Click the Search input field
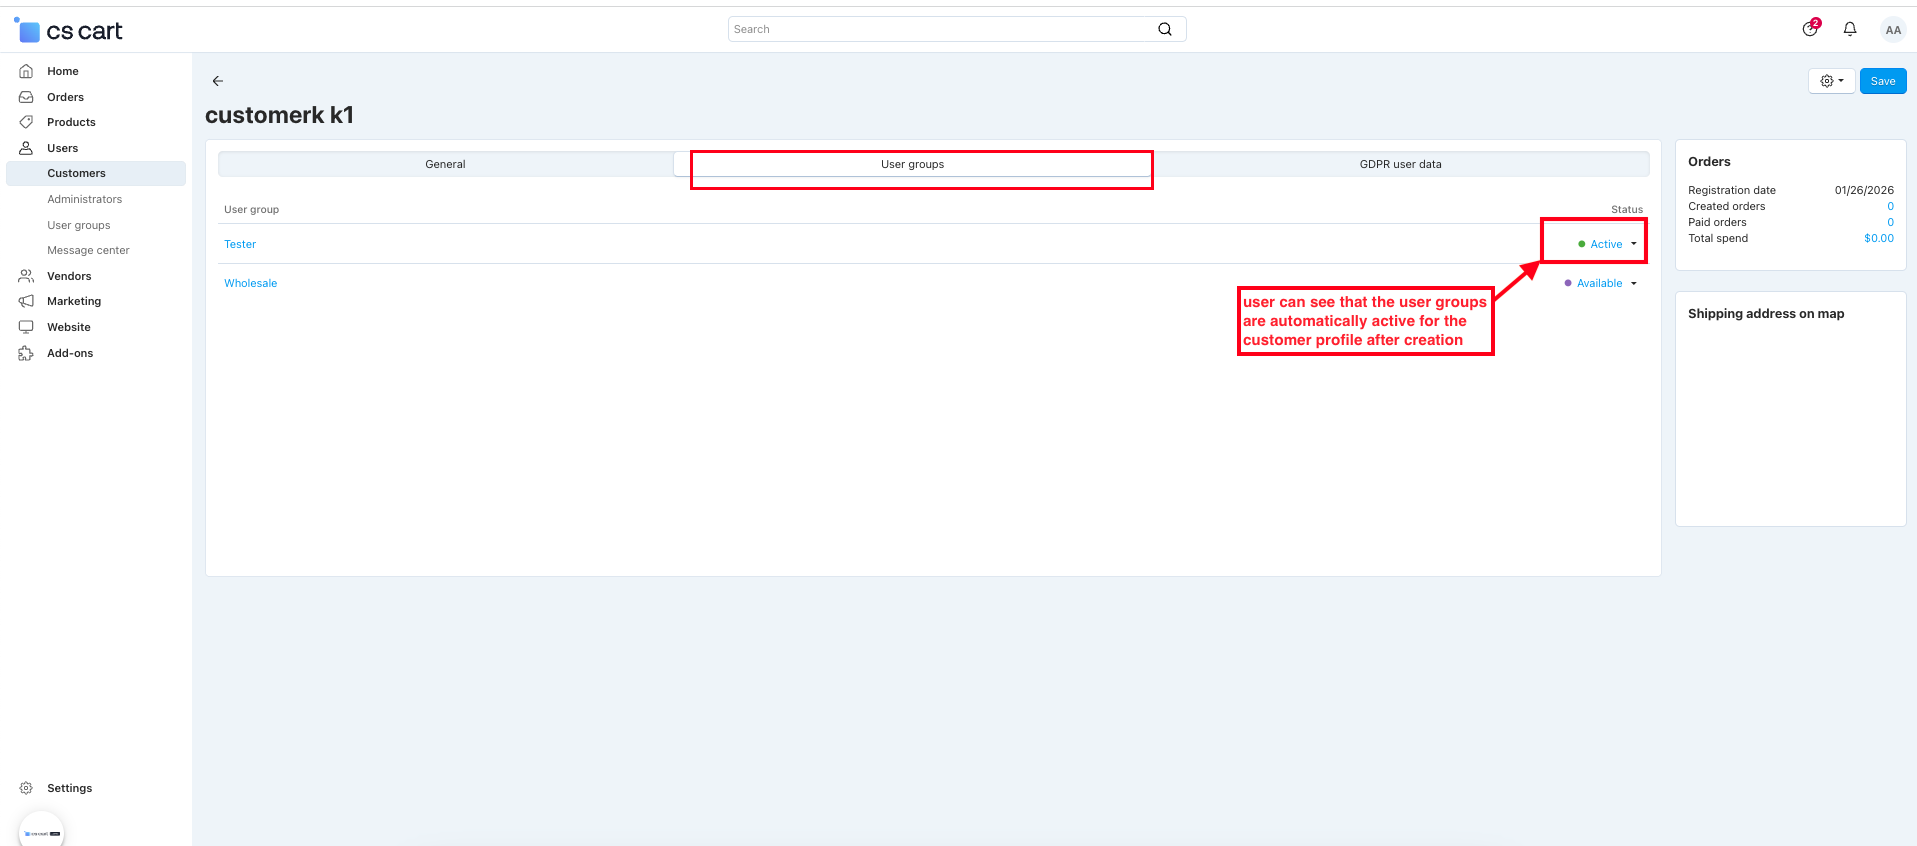This screenshot has width=1917, height=846. 940,29
